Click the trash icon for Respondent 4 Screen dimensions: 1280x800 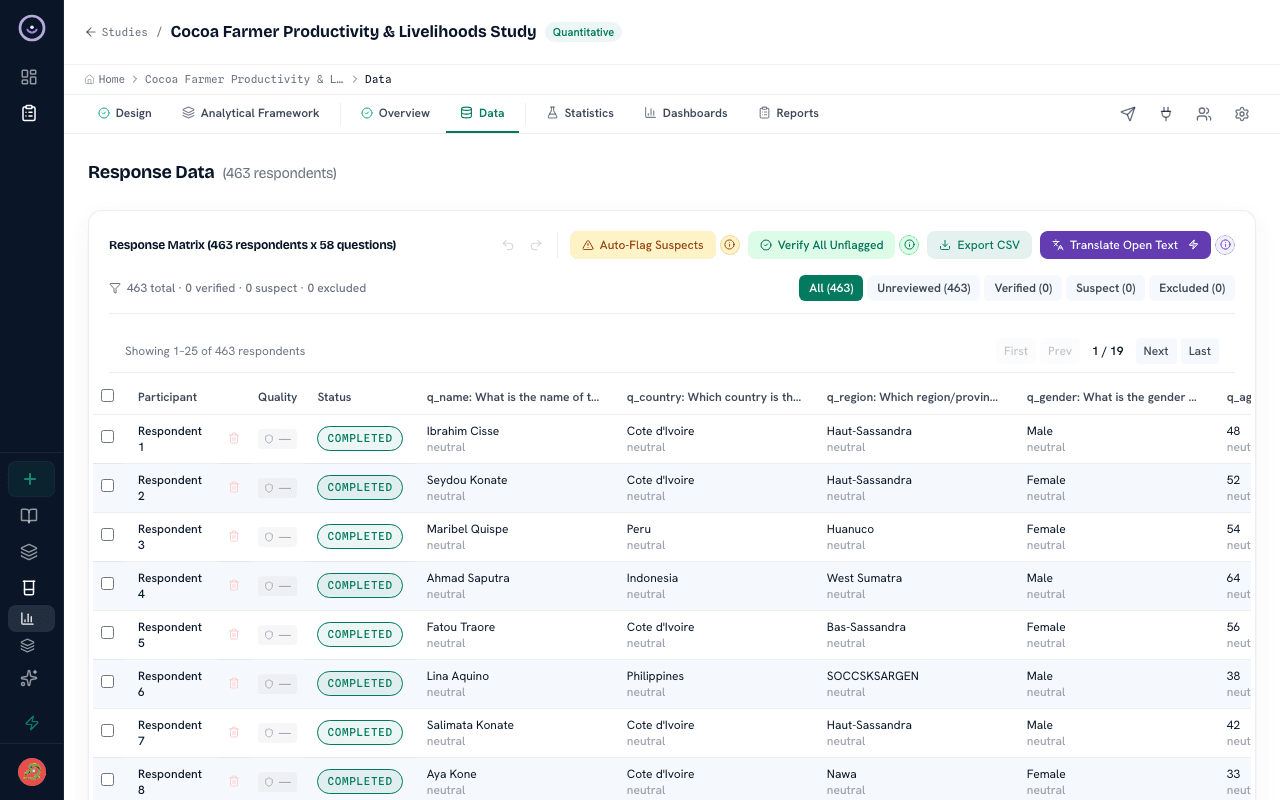(234, 585)
